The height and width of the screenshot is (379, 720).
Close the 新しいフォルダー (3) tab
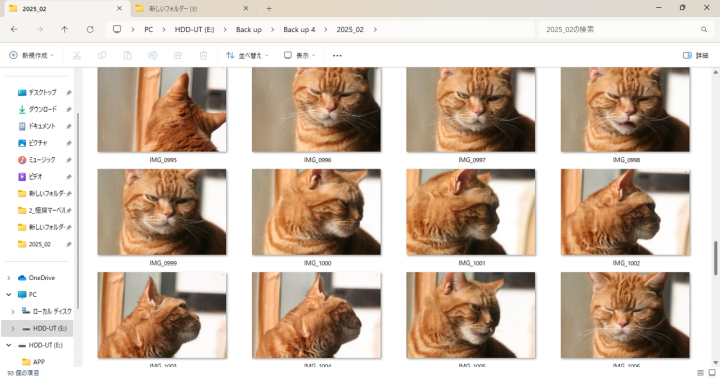click(x=246, y=8)
